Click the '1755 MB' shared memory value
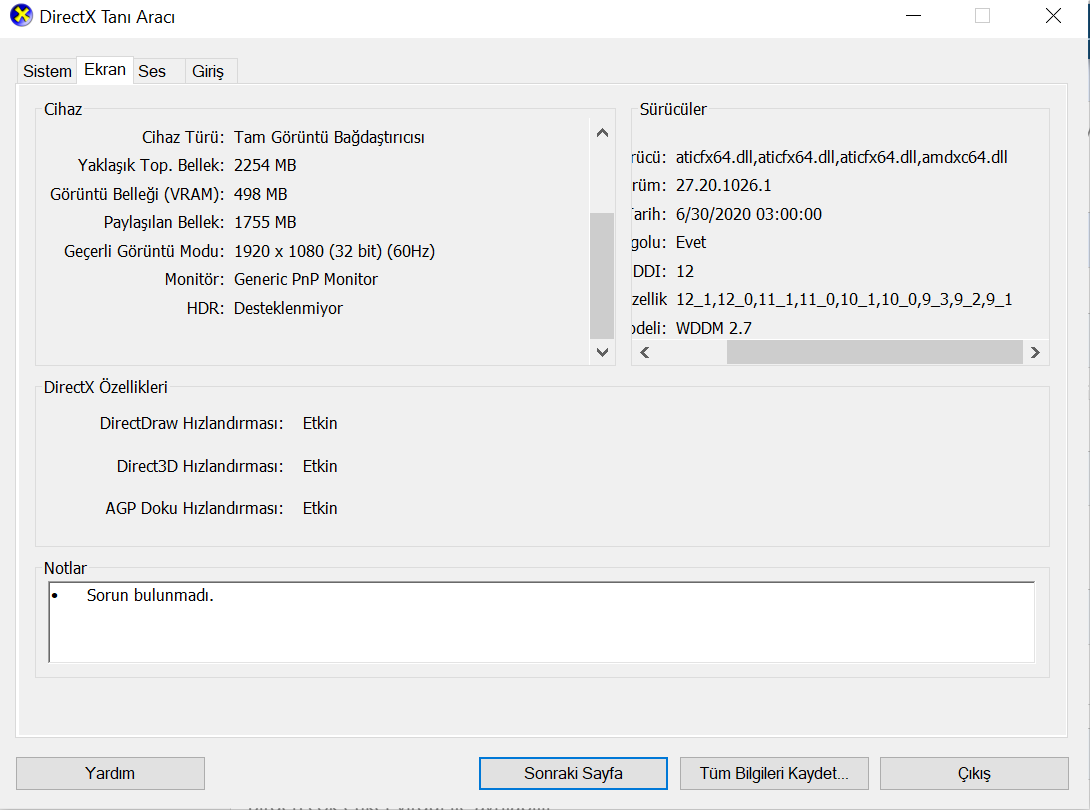This screenshot has width=1090, height=810. pos(265,222)
